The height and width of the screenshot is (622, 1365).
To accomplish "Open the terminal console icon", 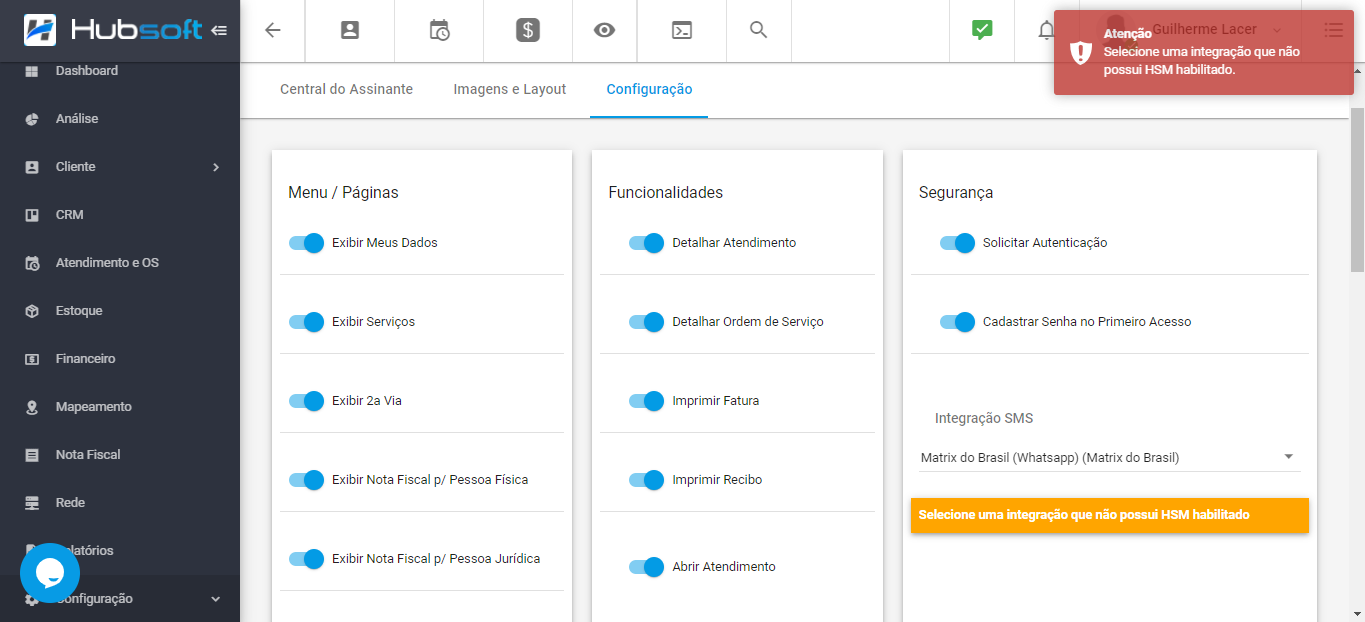I will pyautogui.click(x=681, y=30).
